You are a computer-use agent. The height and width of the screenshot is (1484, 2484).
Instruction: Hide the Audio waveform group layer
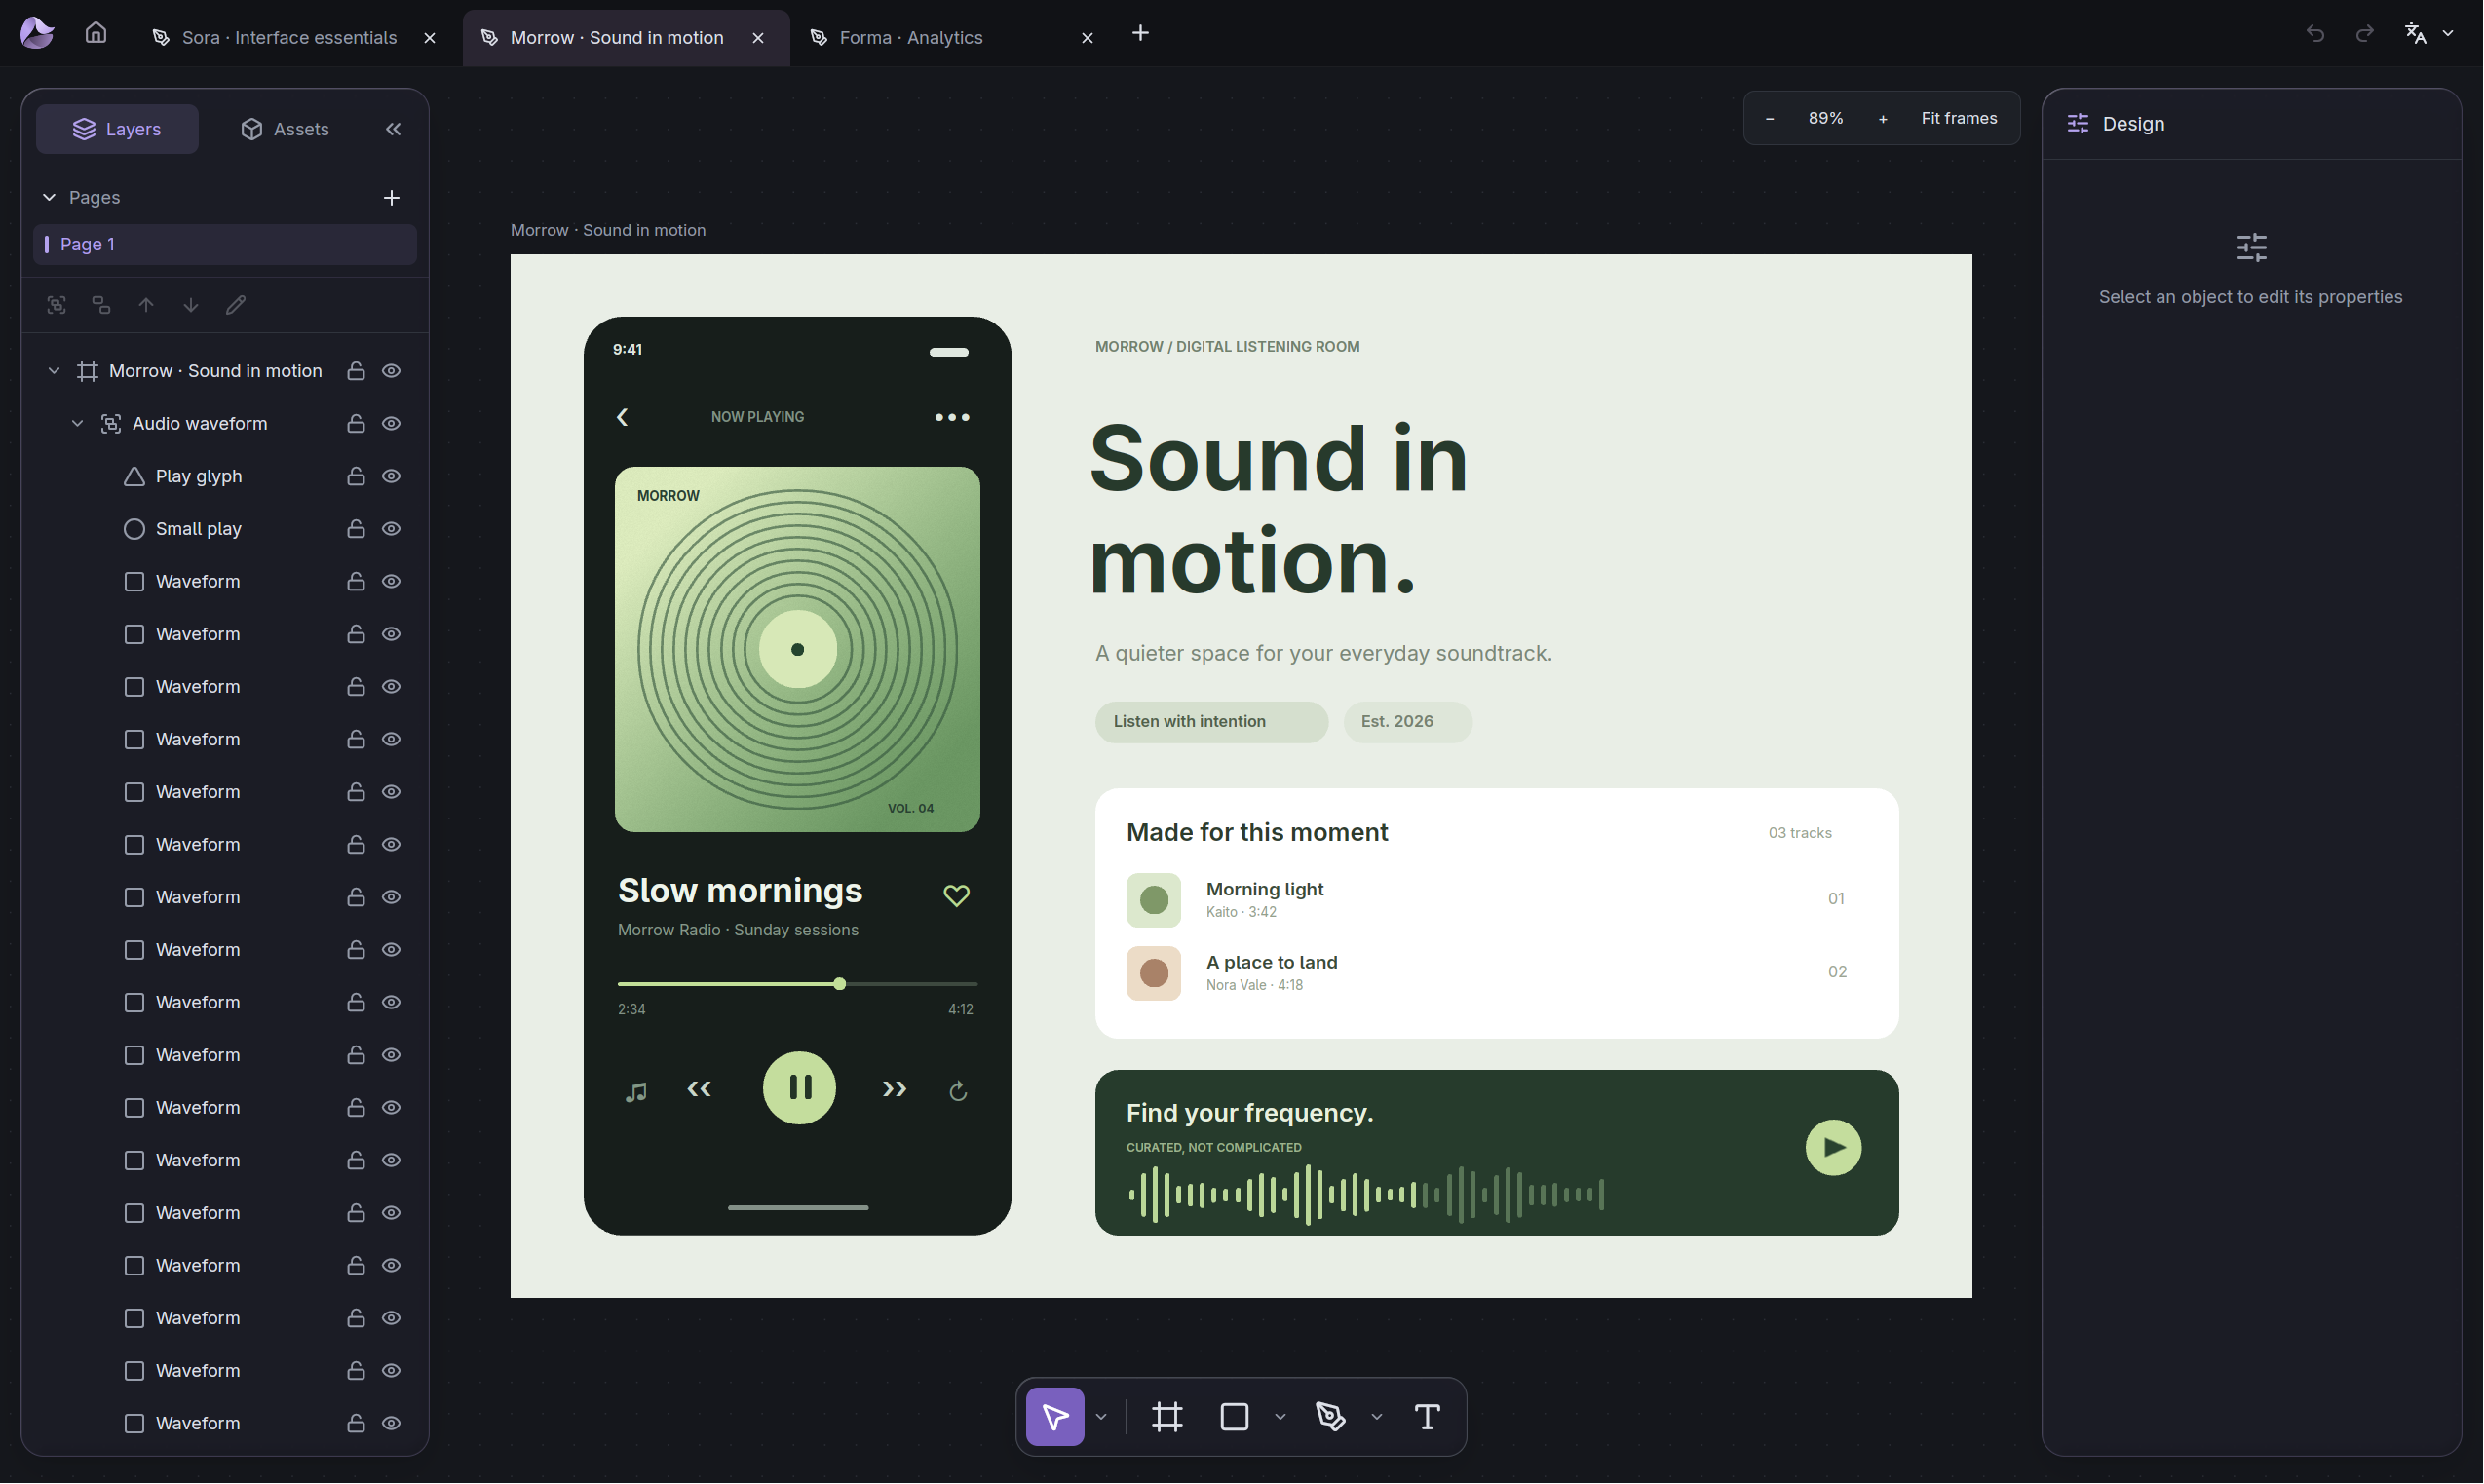[x=392, y=424]
